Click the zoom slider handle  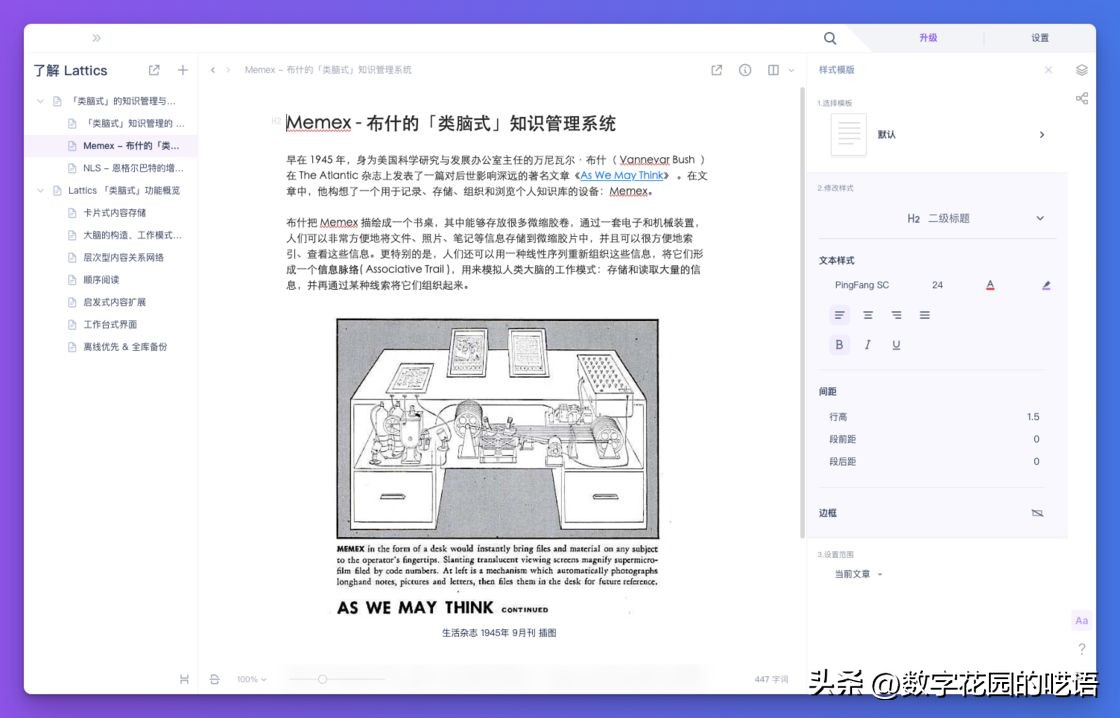[x=323, y=679]
